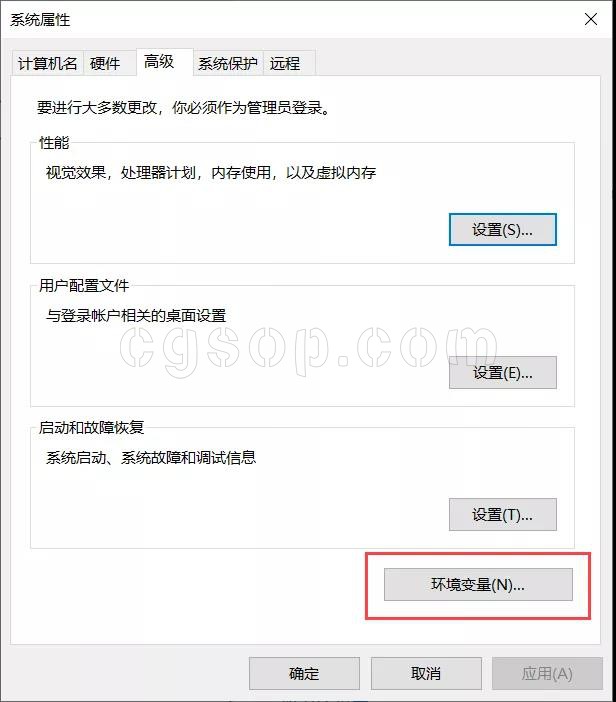Go to the 系统保护 tab
Screen dimensions: 616x702
point(228,64)
